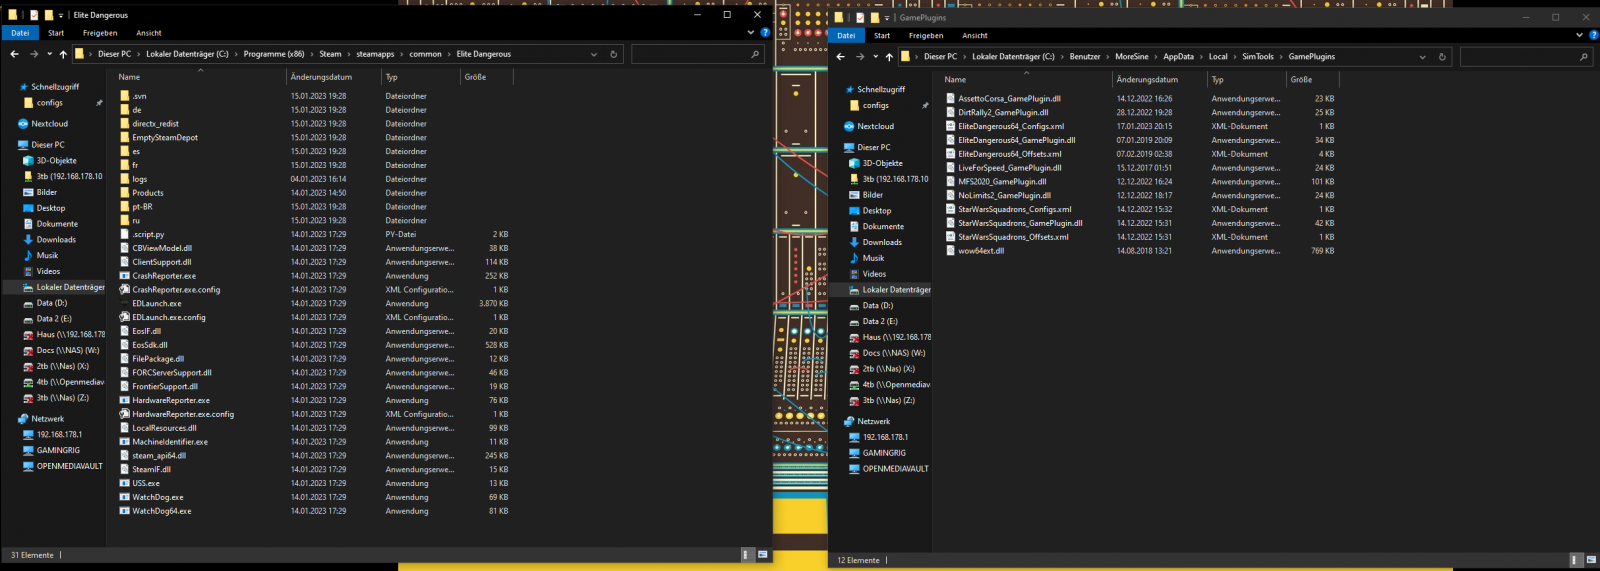Expand the address bar history dropdown in GamePlugins
This screenshot has height=571, width=1600.
[x=1422, y=57]
